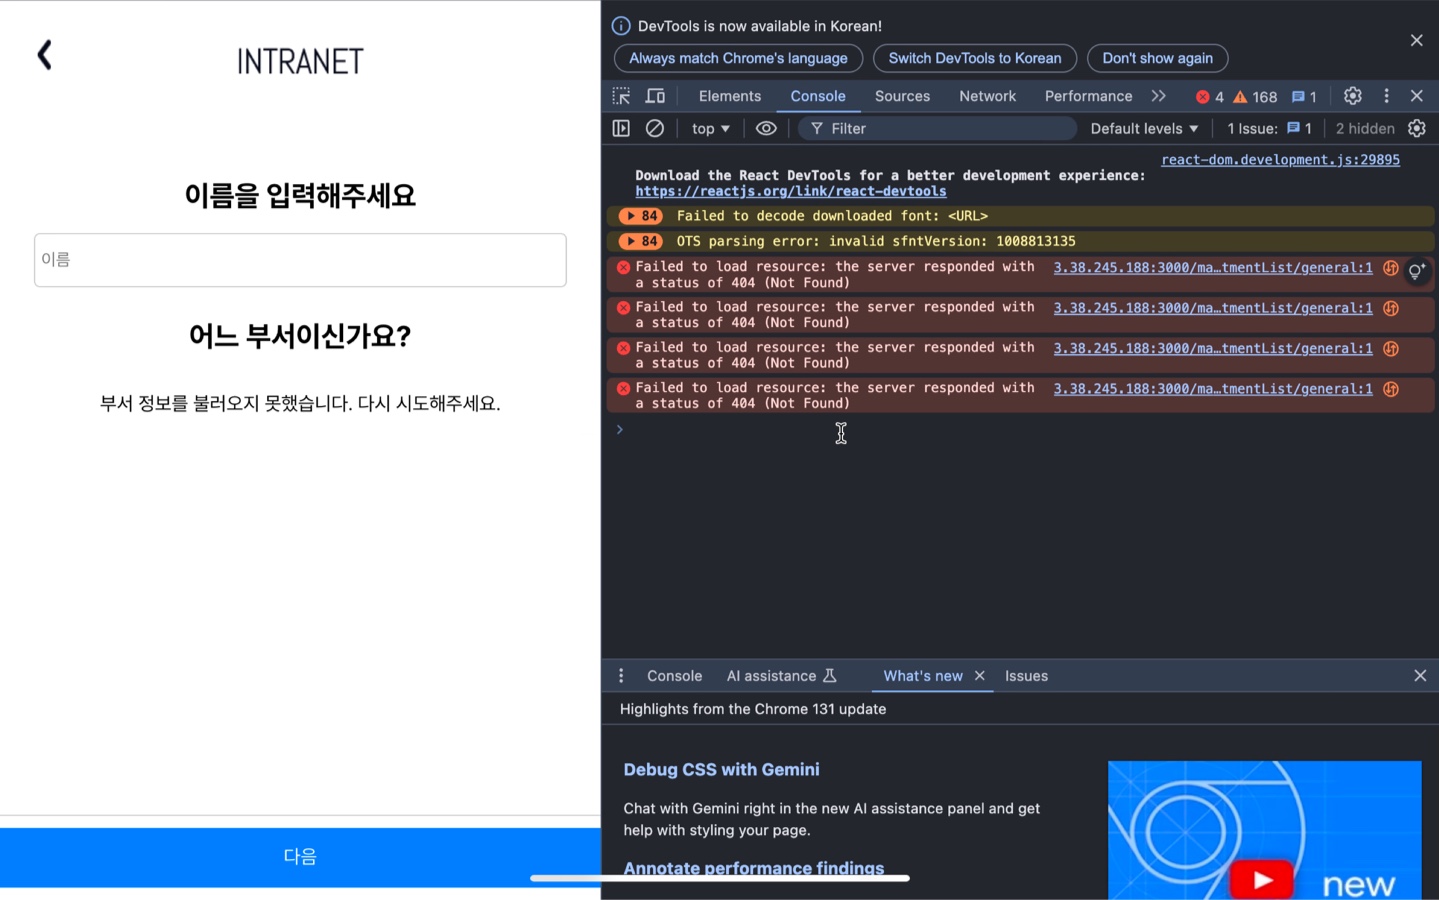Click the INTRANET title

tap(300, 62)
